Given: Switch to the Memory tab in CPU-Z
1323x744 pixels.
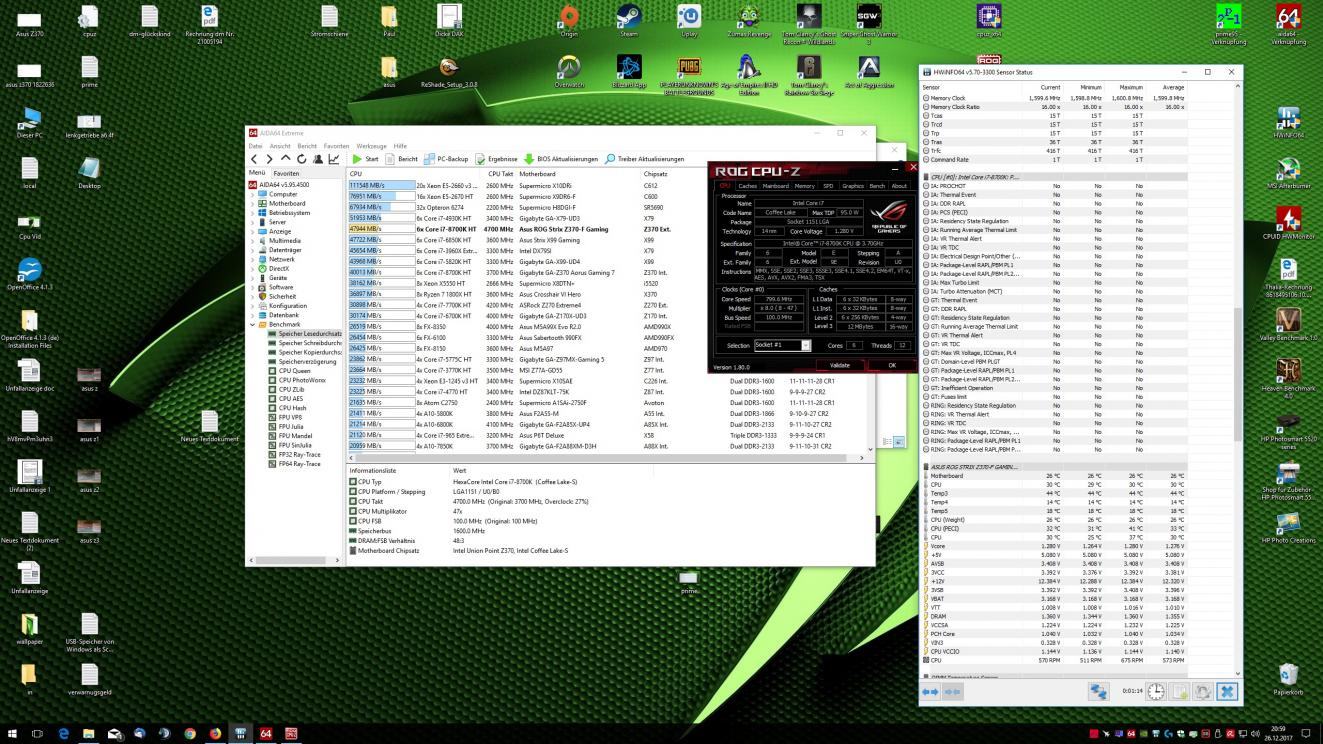Looking at the screenshot, I should pos(804,186).
